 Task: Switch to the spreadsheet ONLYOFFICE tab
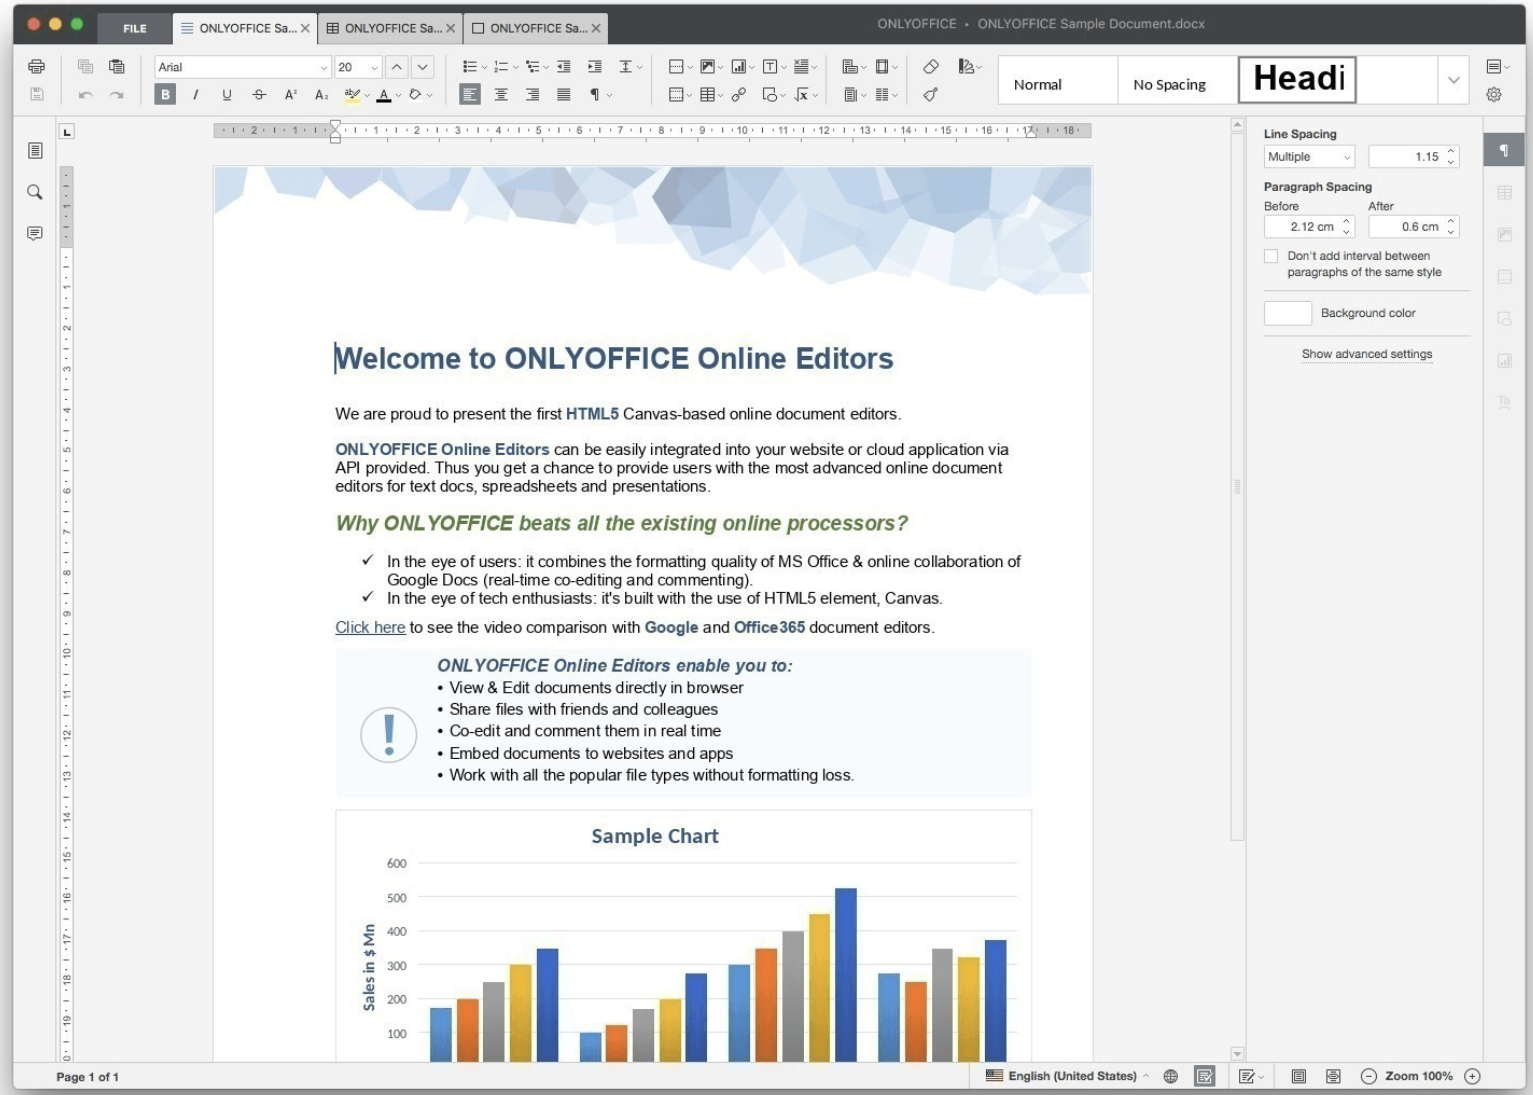tap(389, 28)
